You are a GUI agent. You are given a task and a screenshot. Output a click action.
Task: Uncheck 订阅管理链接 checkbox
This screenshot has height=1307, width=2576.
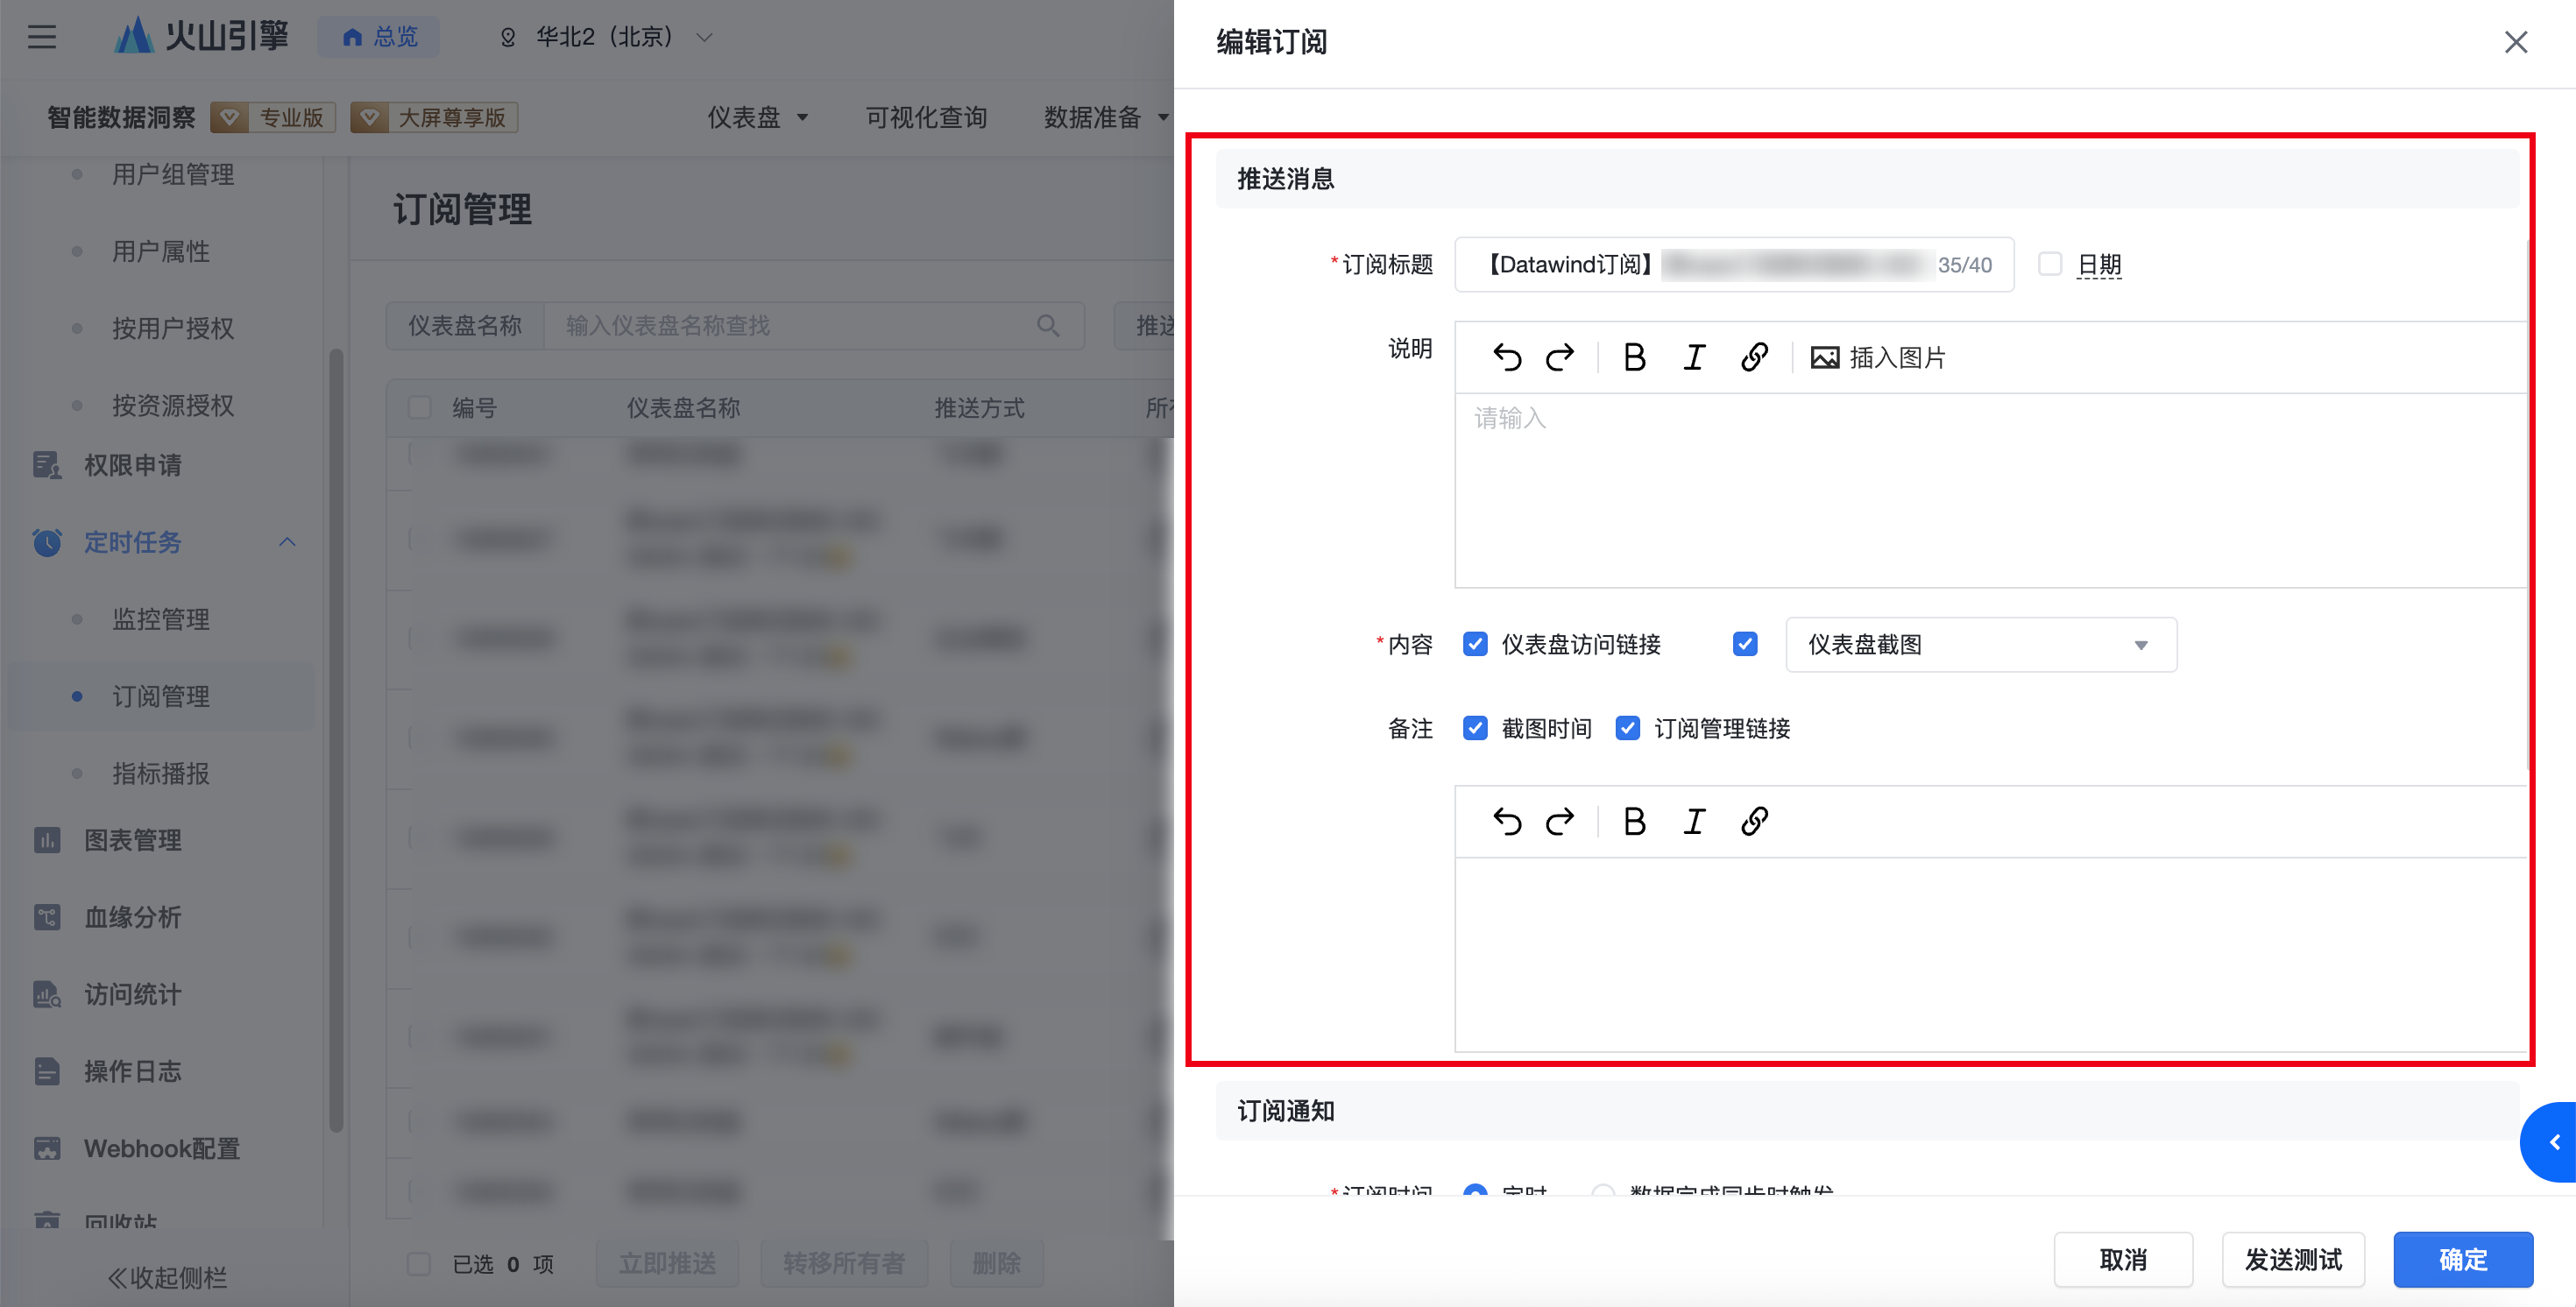pyautogui.click(x=1627, y=728)
